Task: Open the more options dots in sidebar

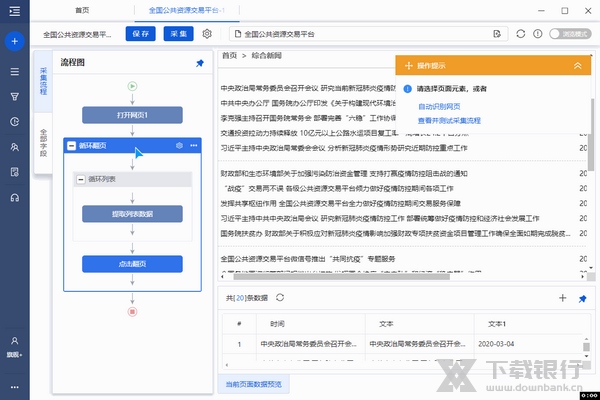Action: click(x=15, y=387)
